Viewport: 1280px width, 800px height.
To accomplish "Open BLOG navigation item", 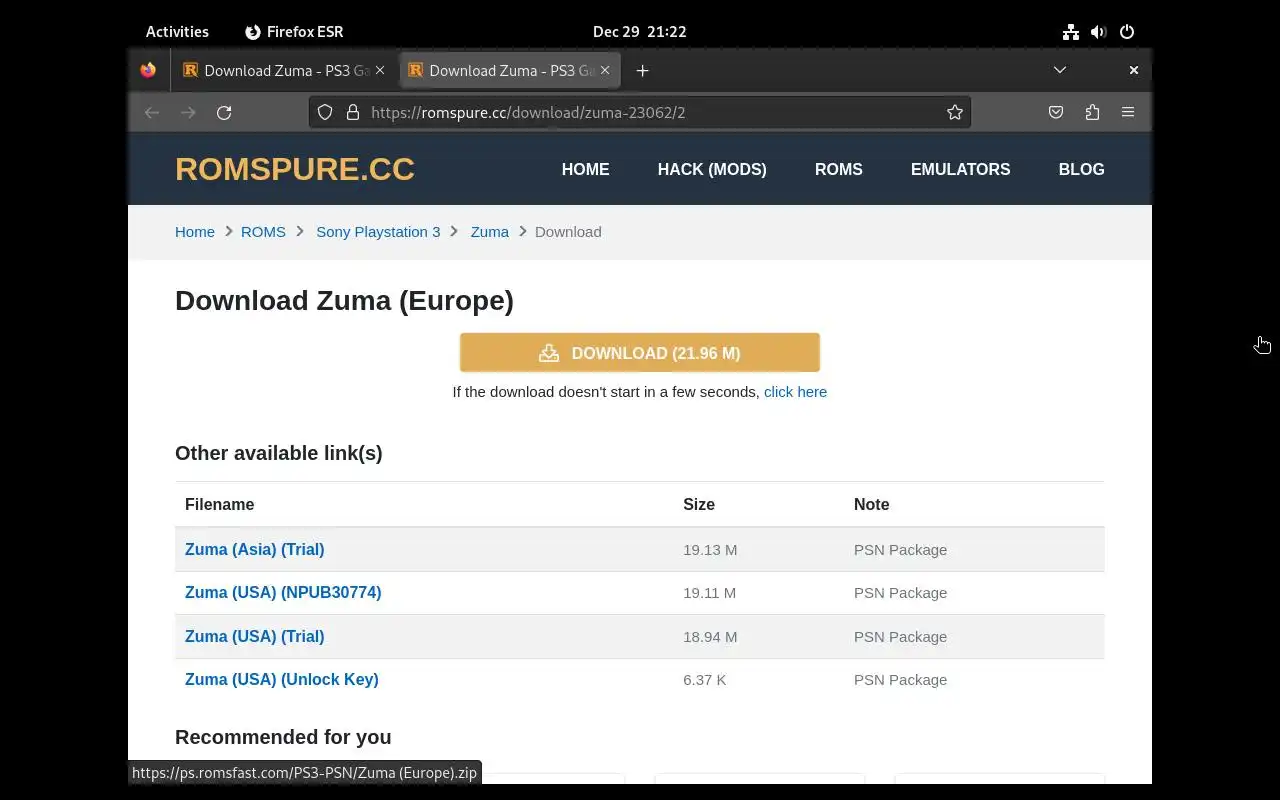I will (x=1081, y=169).
